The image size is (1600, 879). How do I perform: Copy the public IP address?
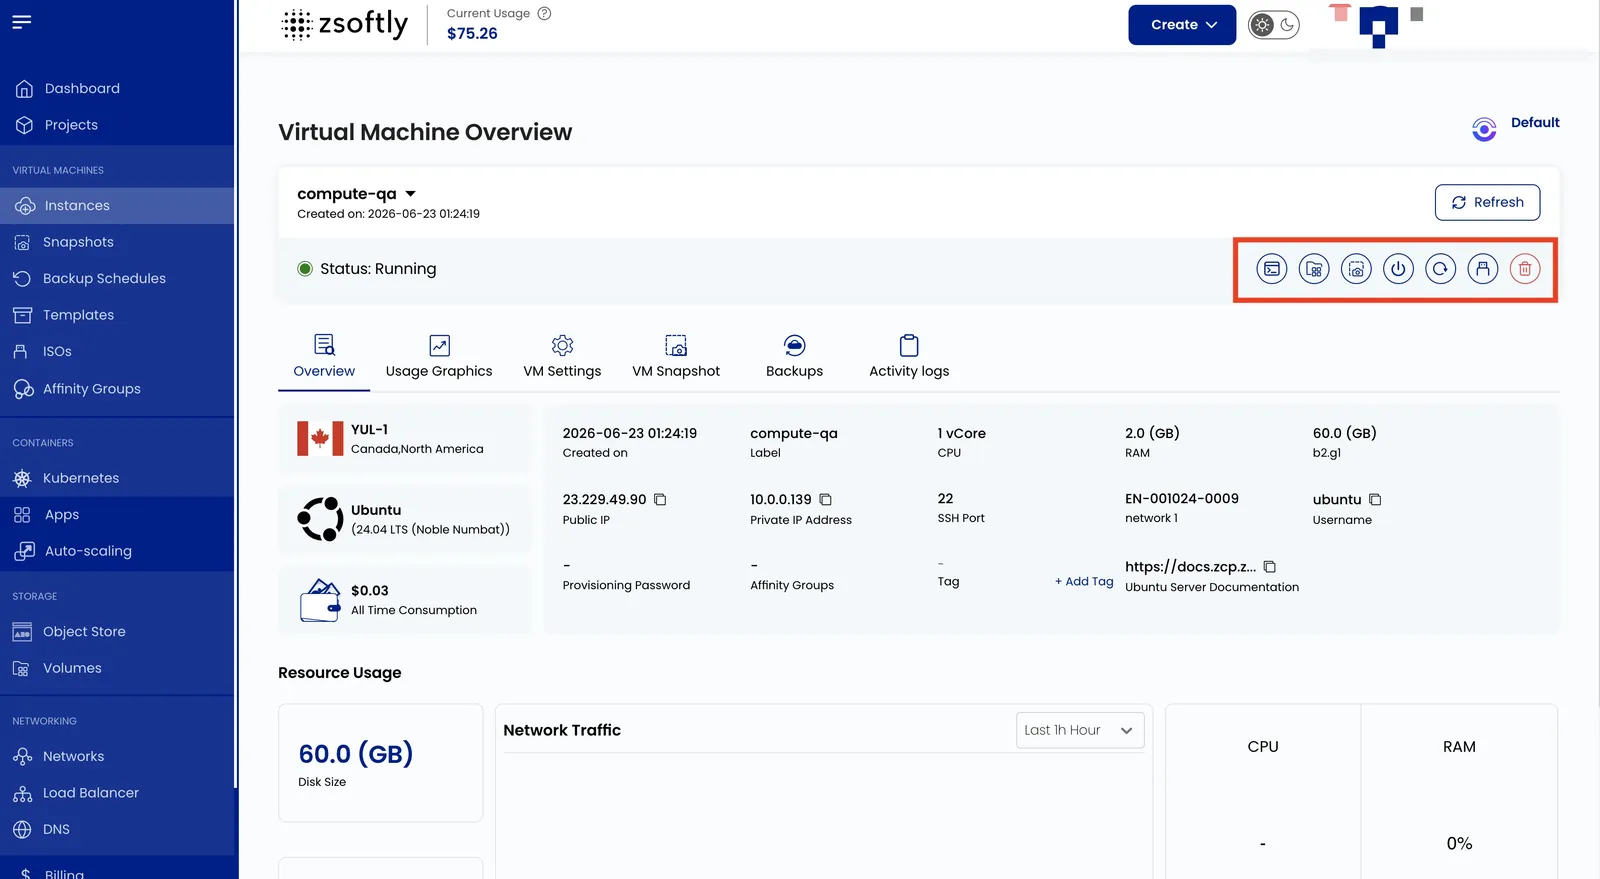pos(660,499)
